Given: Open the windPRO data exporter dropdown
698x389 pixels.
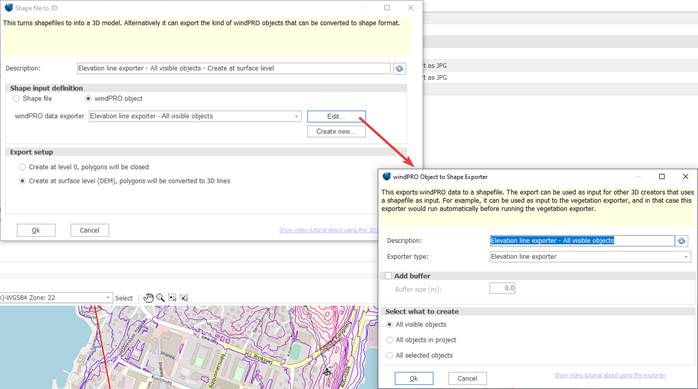Looking at the screenshot, I should 195,116.
